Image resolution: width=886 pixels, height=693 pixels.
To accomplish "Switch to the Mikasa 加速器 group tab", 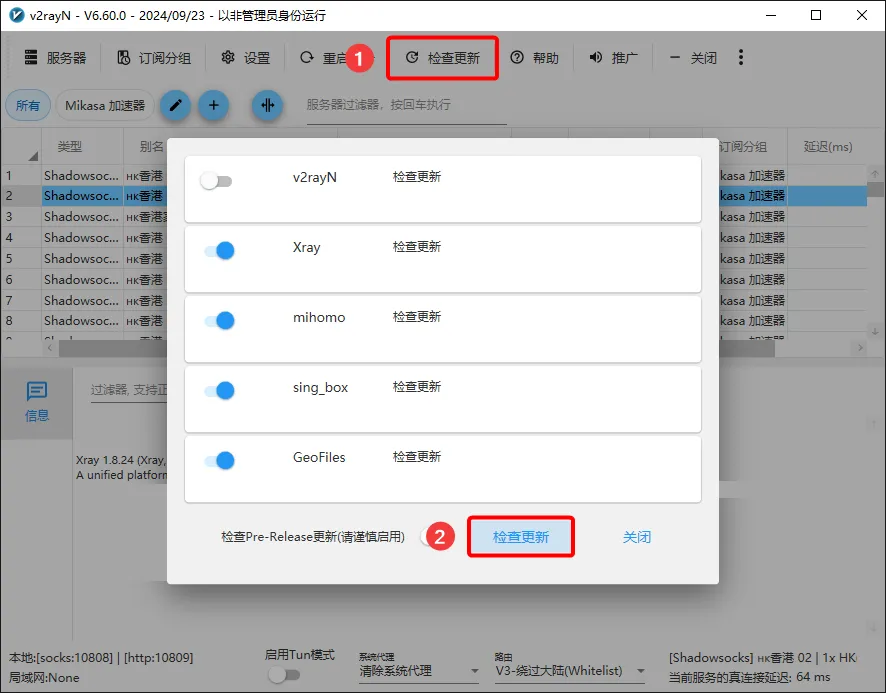I will tap(105, 105).
